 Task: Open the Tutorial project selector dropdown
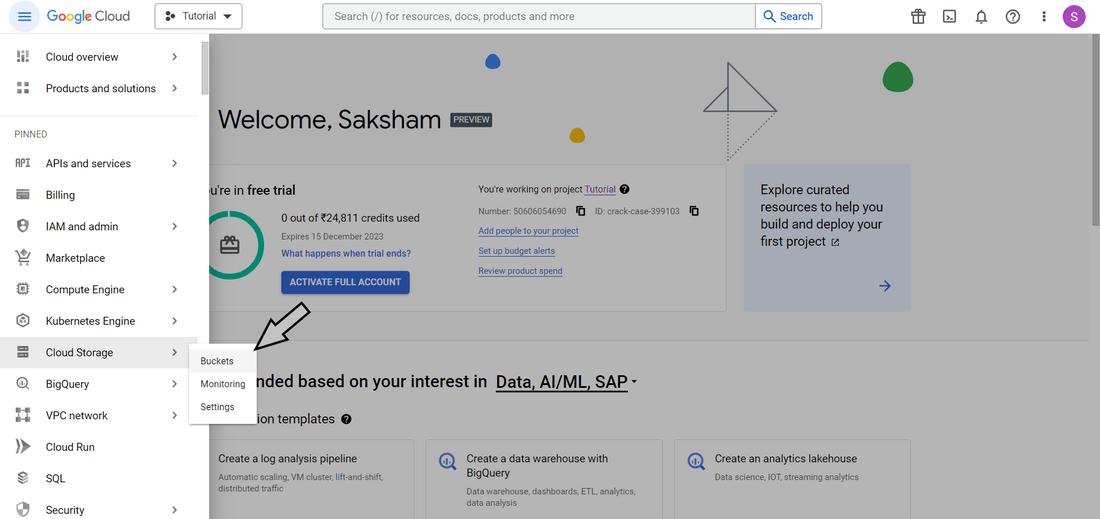point(198,16)
